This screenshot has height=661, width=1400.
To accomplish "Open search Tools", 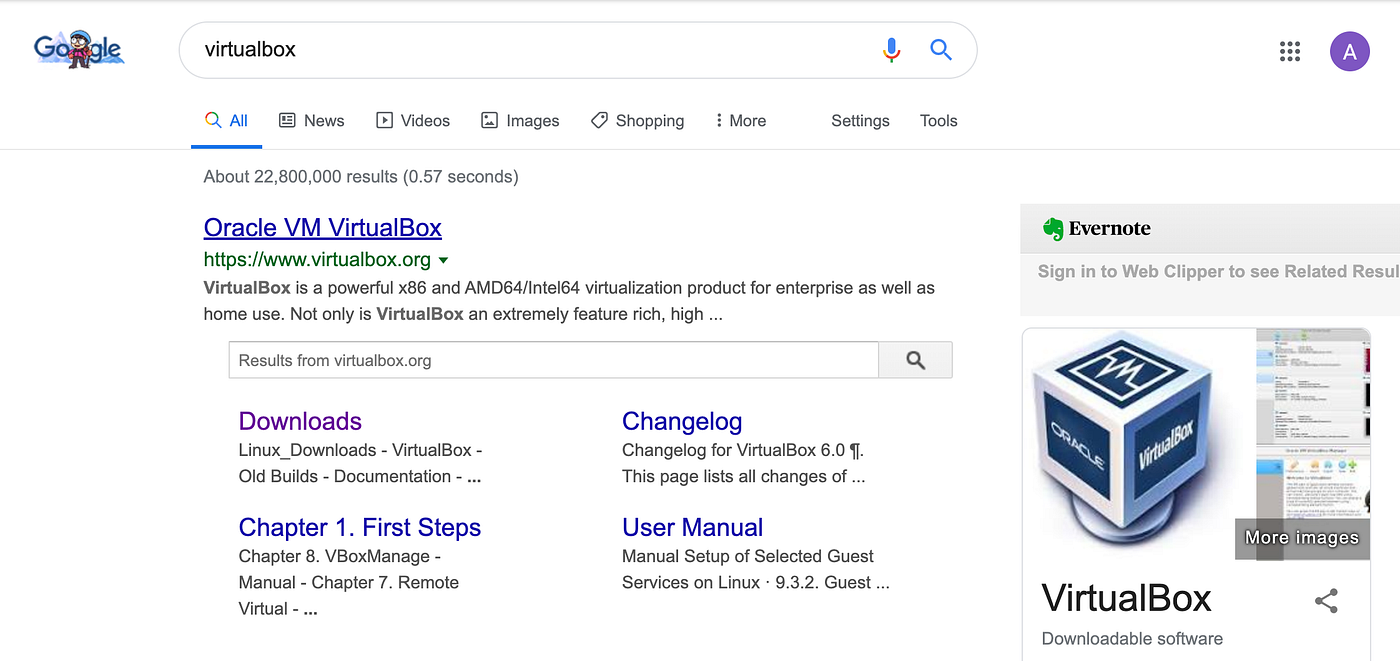I will [x=938, y=121].
